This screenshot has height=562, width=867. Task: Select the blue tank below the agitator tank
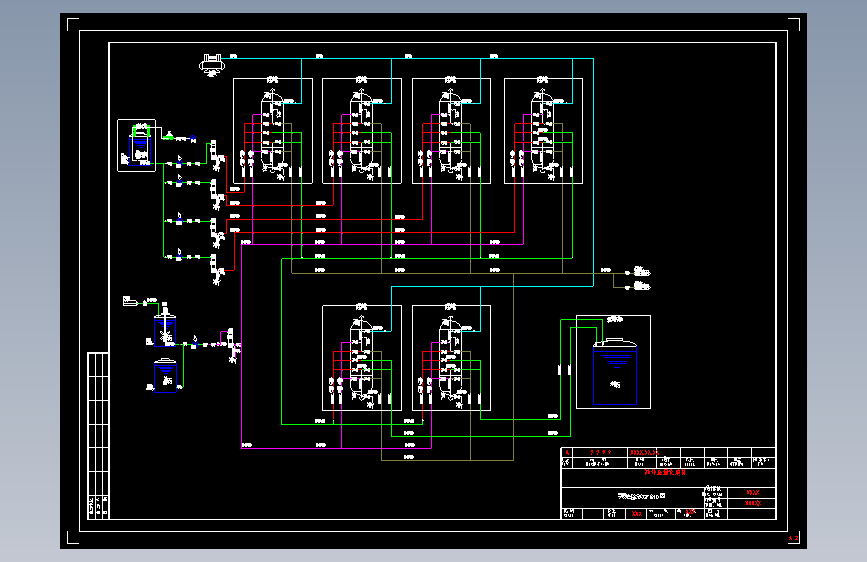pyautogui.click(x=165, y=376)
